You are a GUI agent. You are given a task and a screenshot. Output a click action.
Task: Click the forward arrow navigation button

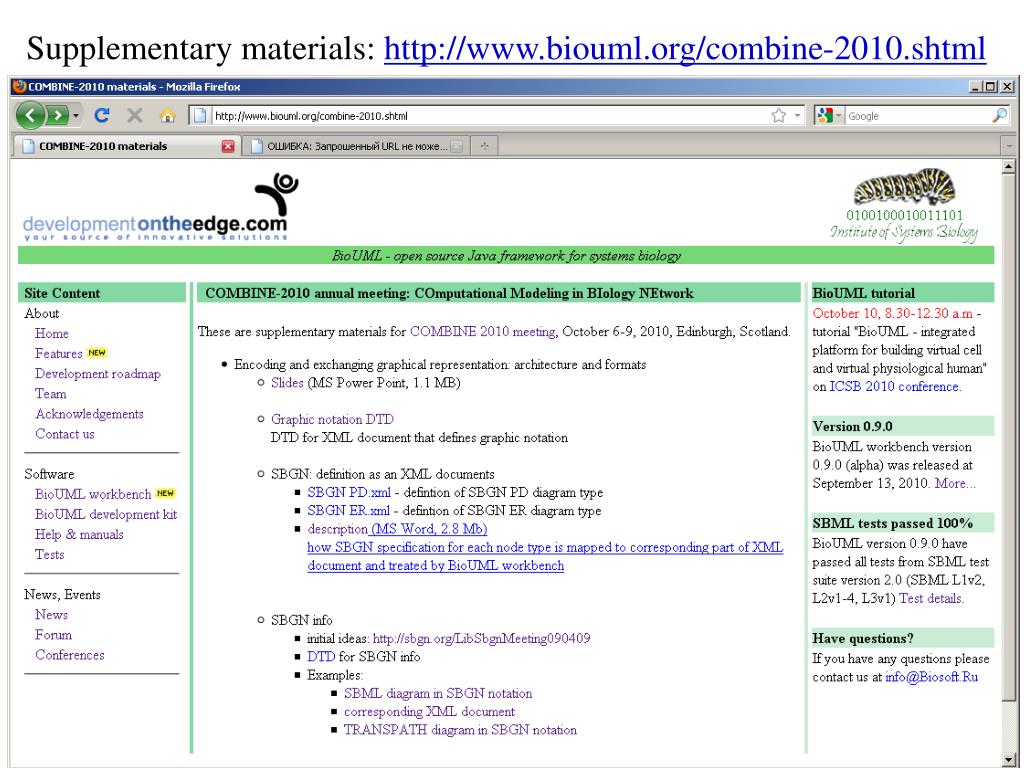coord(57,116)
